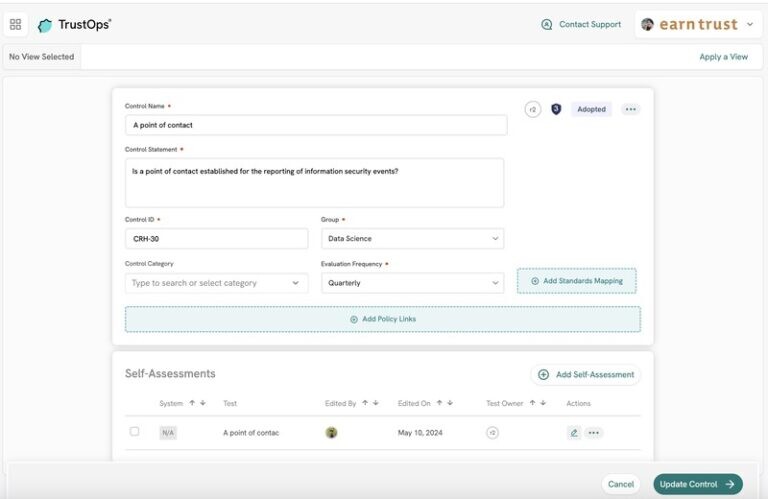Open the Control Category dropdown

(216, 283)
